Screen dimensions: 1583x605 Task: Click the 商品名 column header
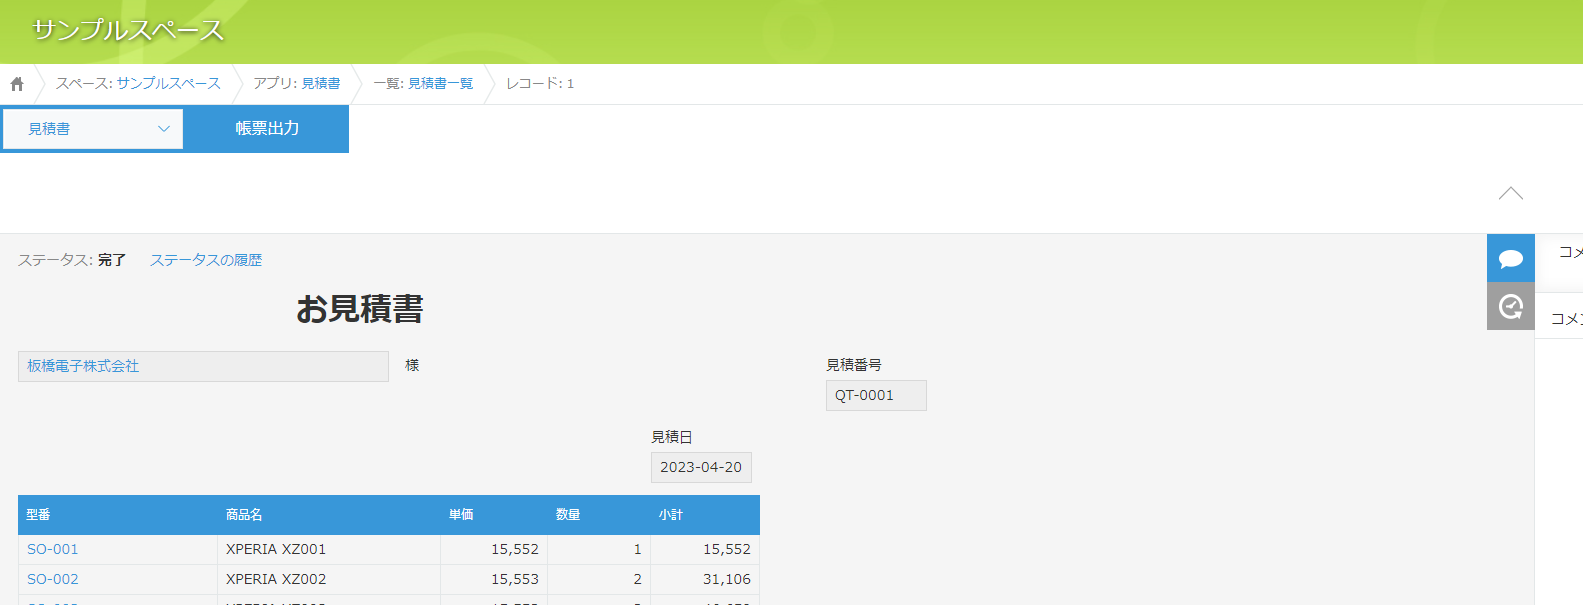[244, 515]
